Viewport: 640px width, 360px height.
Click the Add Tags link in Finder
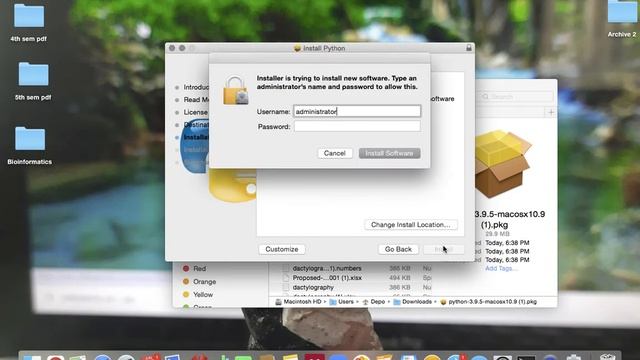coord(501,268)
